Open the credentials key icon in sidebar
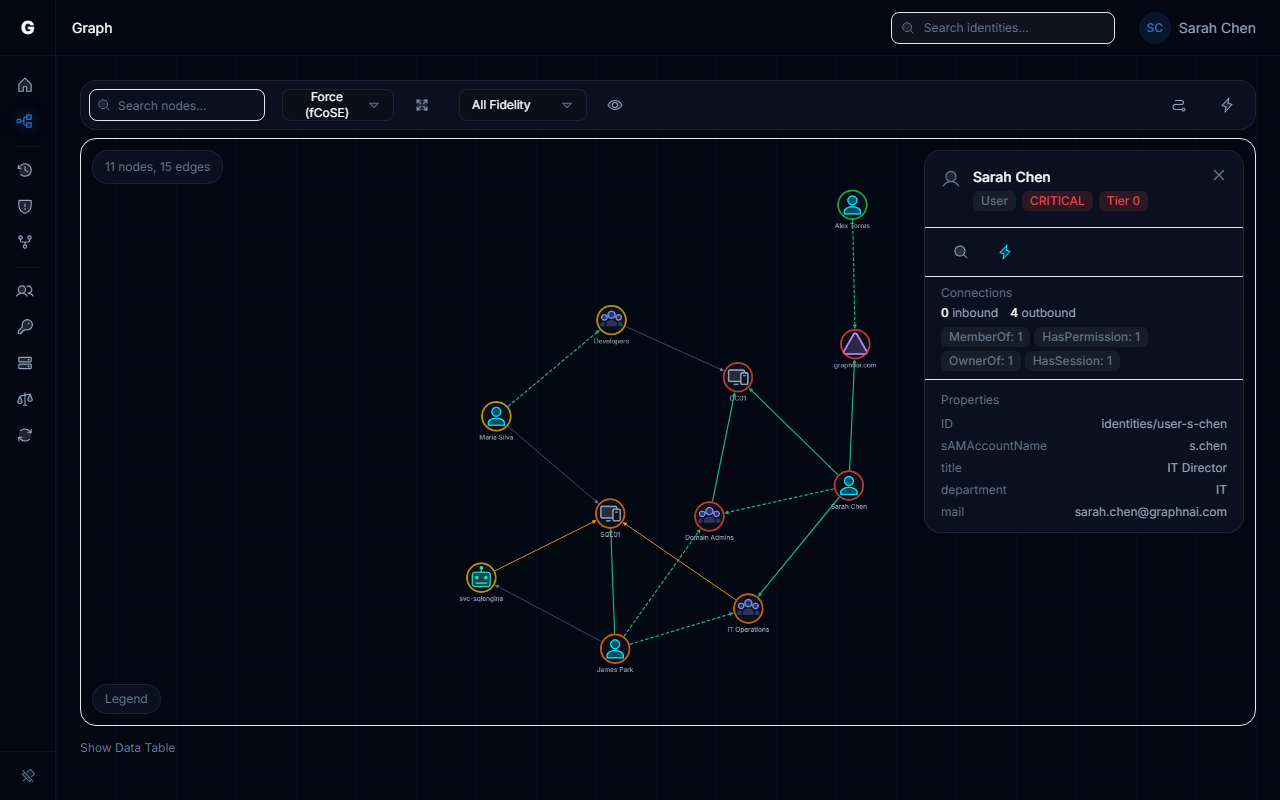The image size is (1280, 800). (x=25, y=327)
